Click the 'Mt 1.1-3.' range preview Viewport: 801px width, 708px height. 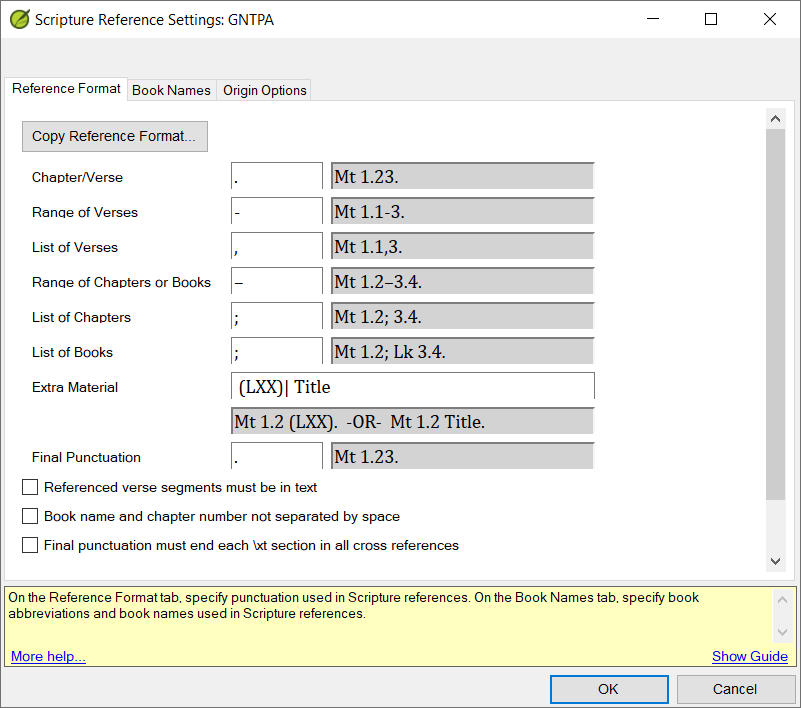(x=463, y=211)
